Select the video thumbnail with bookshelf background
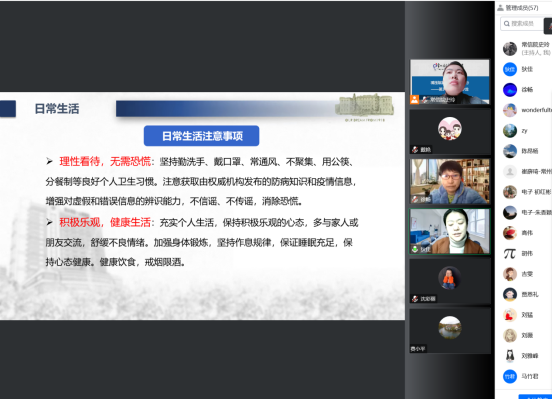This screenshot has height=399, width=553. pyautogui.click(x=450, y=181)
